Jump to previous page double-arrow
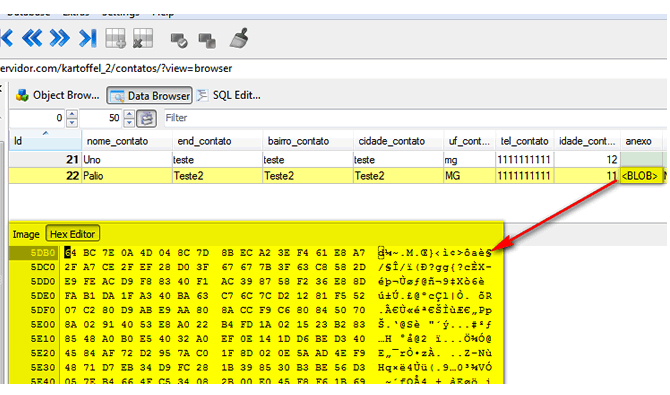The width and height of the screenshot is (670, 395). pos(32,38)
